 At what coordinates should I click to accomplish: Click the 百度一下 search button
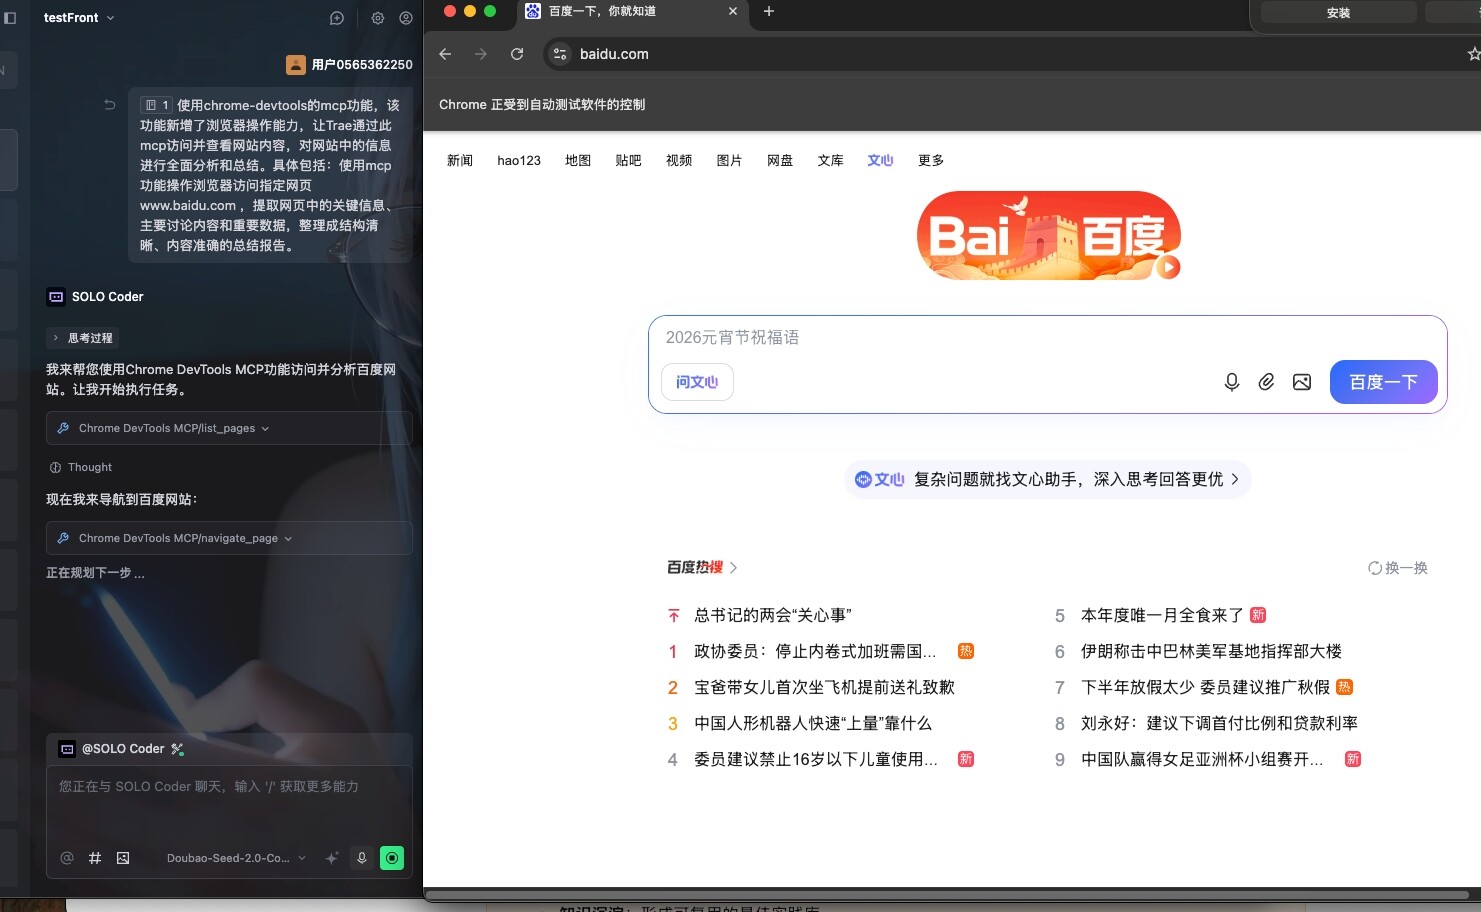(1383, 382)
